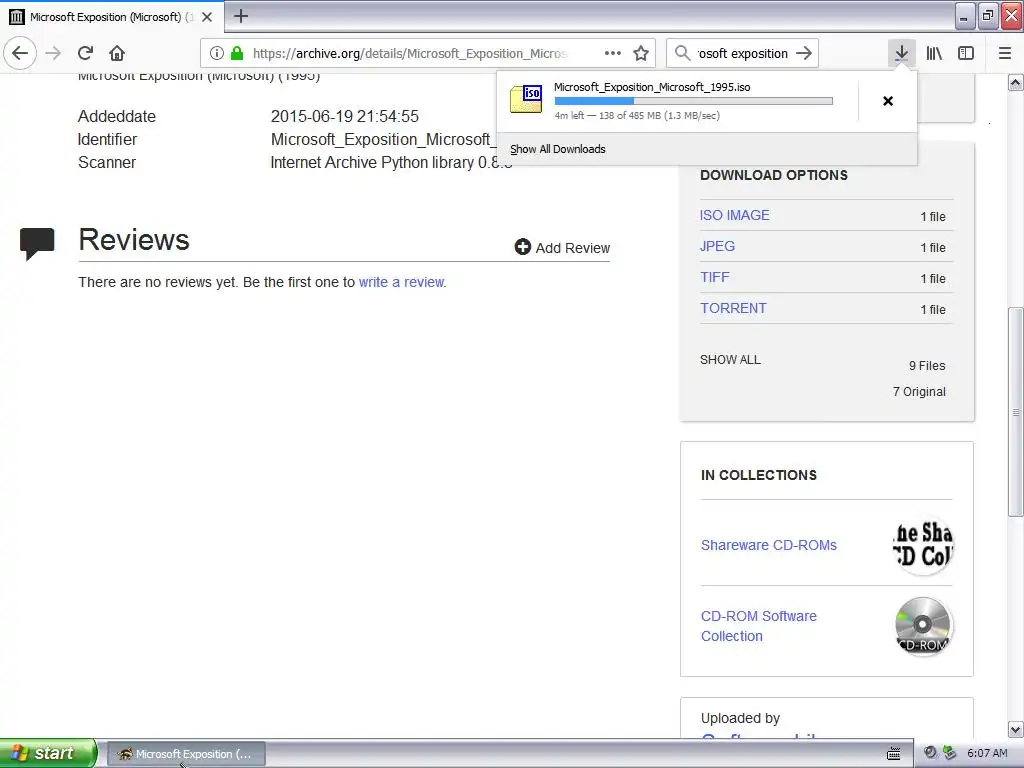Reload the current page

coord(85,53)
